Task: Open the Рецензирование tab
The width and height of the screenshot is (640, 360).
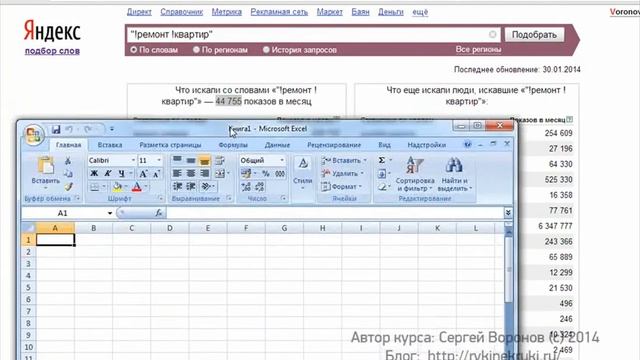Action: (x=334, y=145)
